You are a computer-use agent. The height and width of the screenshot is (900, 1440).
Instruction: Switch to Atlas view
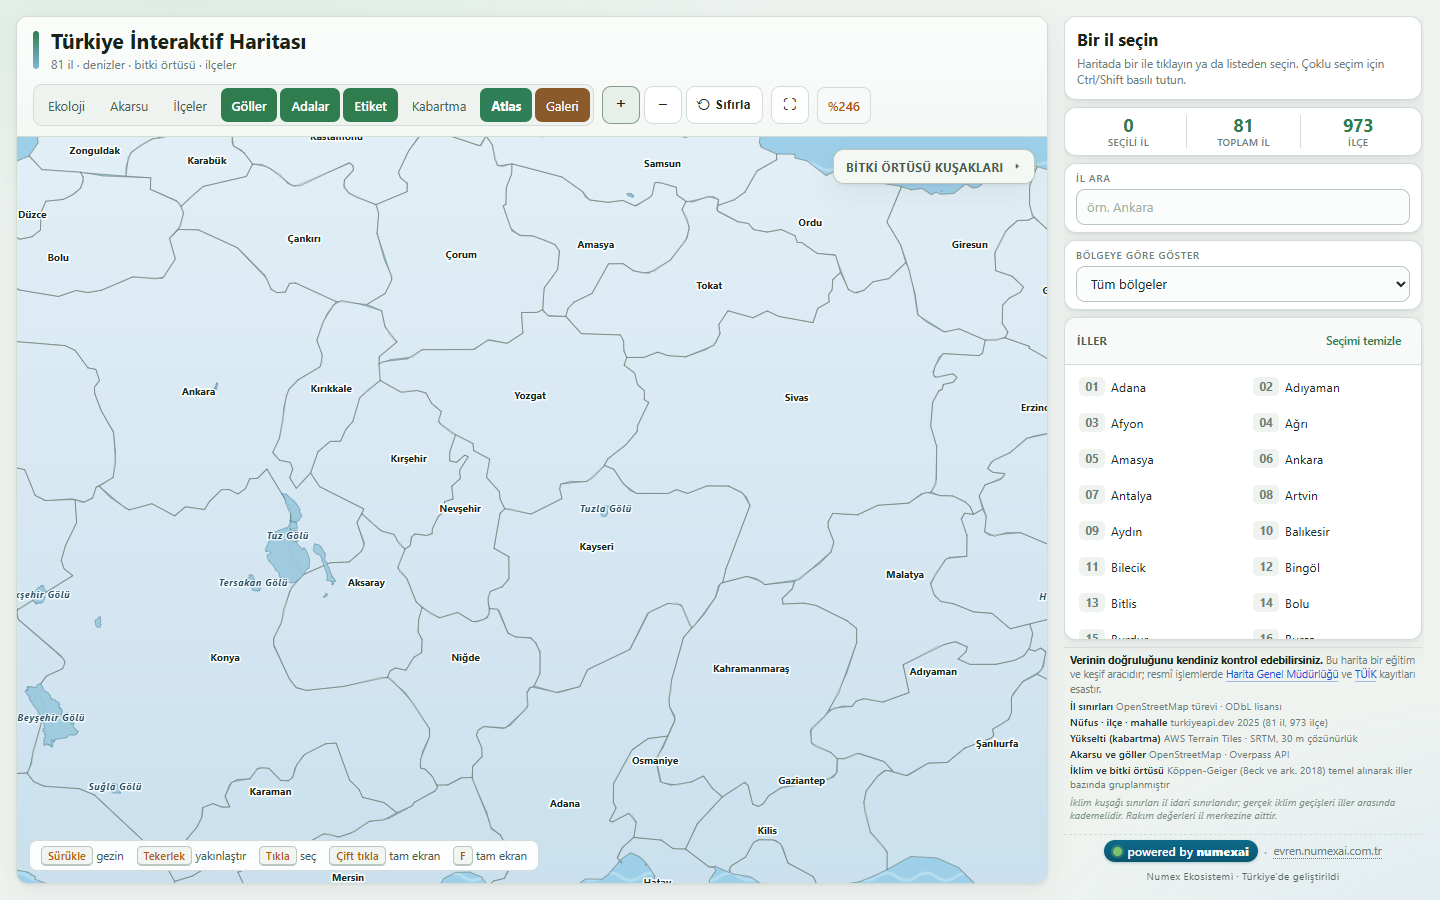(x=506, y=106)
